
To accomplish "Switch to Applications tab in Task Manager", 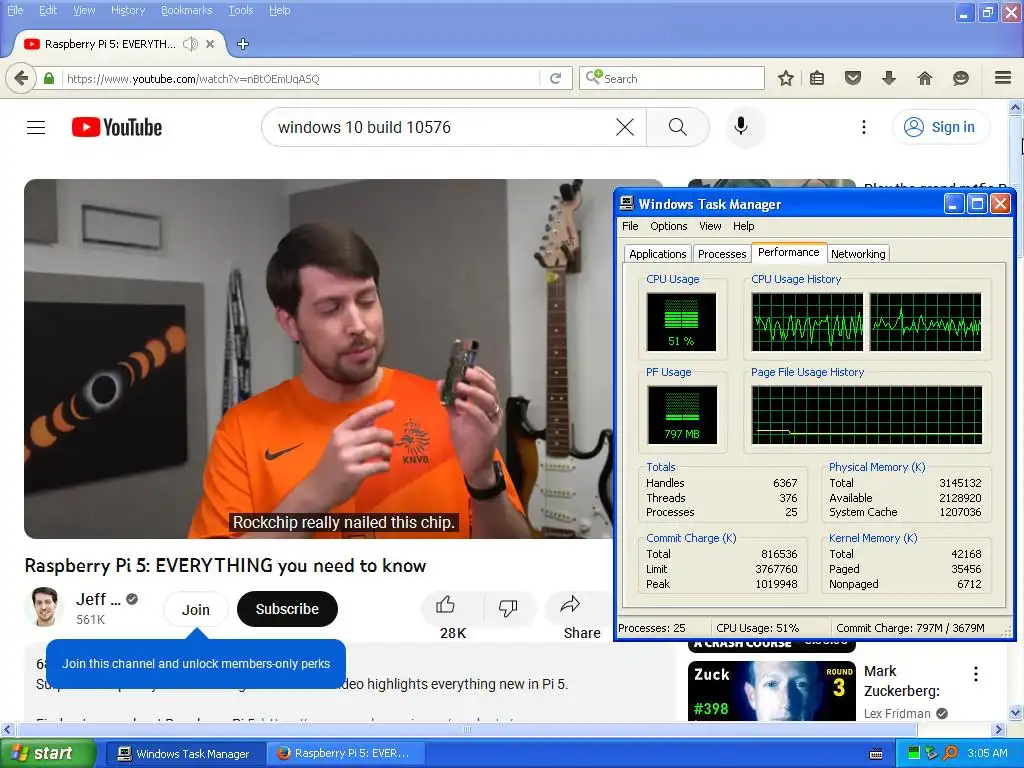I will 658,254.
